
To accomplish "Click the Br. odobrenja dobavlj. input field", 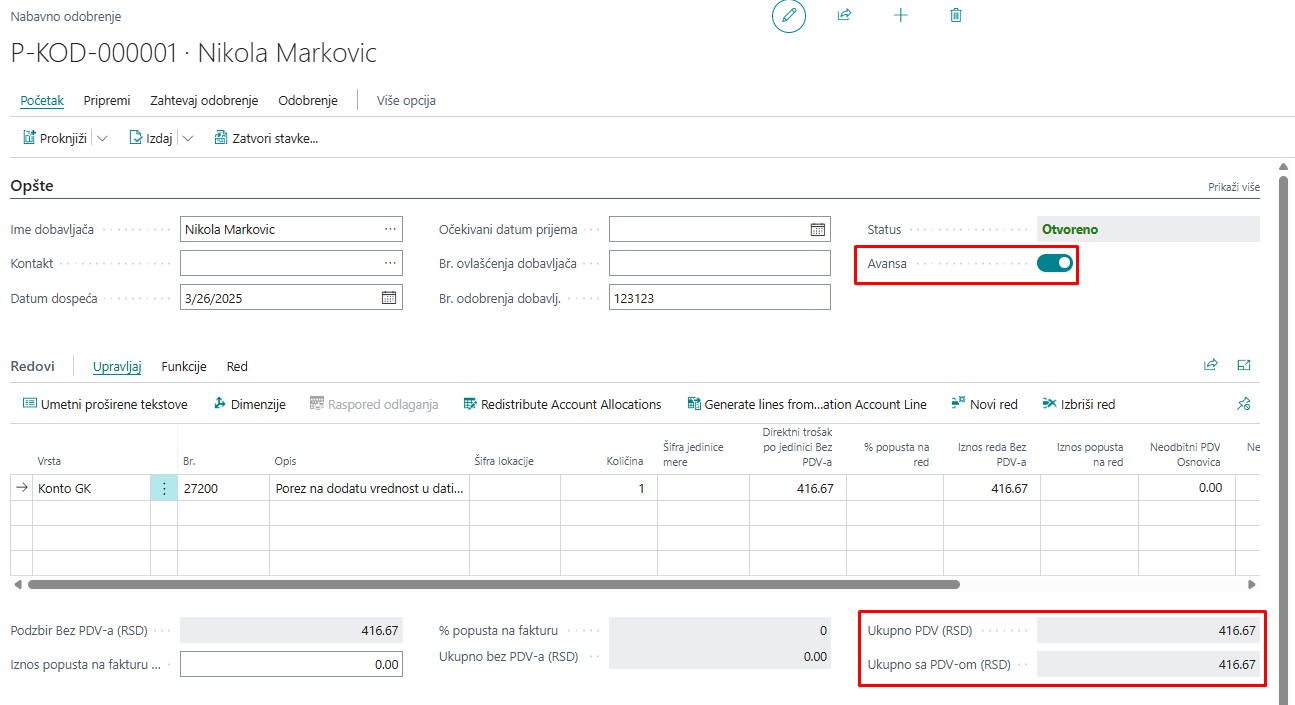I will point(719,298).
